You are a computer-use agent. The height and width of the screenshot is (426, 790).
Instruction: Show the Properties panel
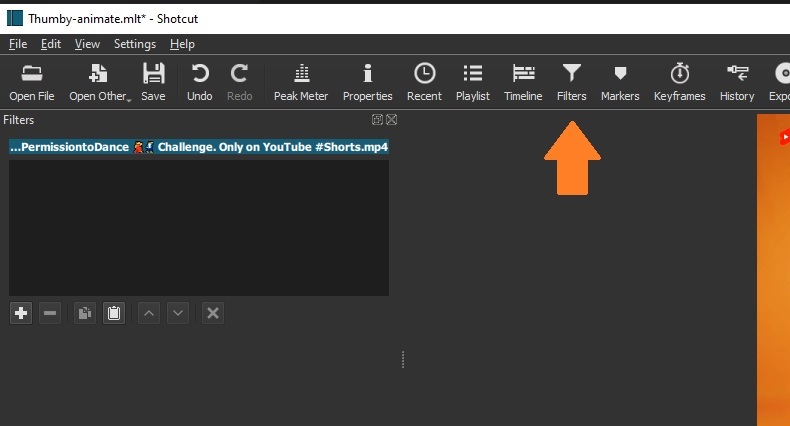[367, 82]
